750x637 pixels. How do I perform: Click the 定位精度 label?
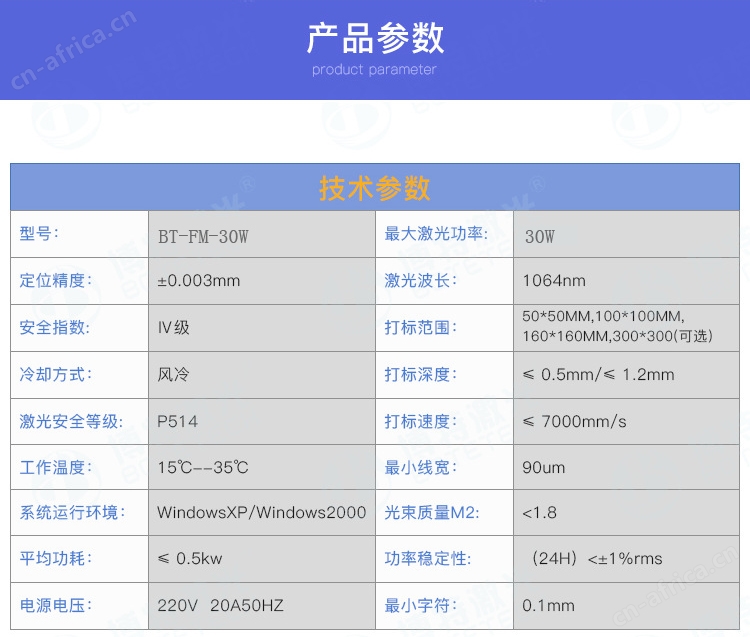tap(55, 280)
